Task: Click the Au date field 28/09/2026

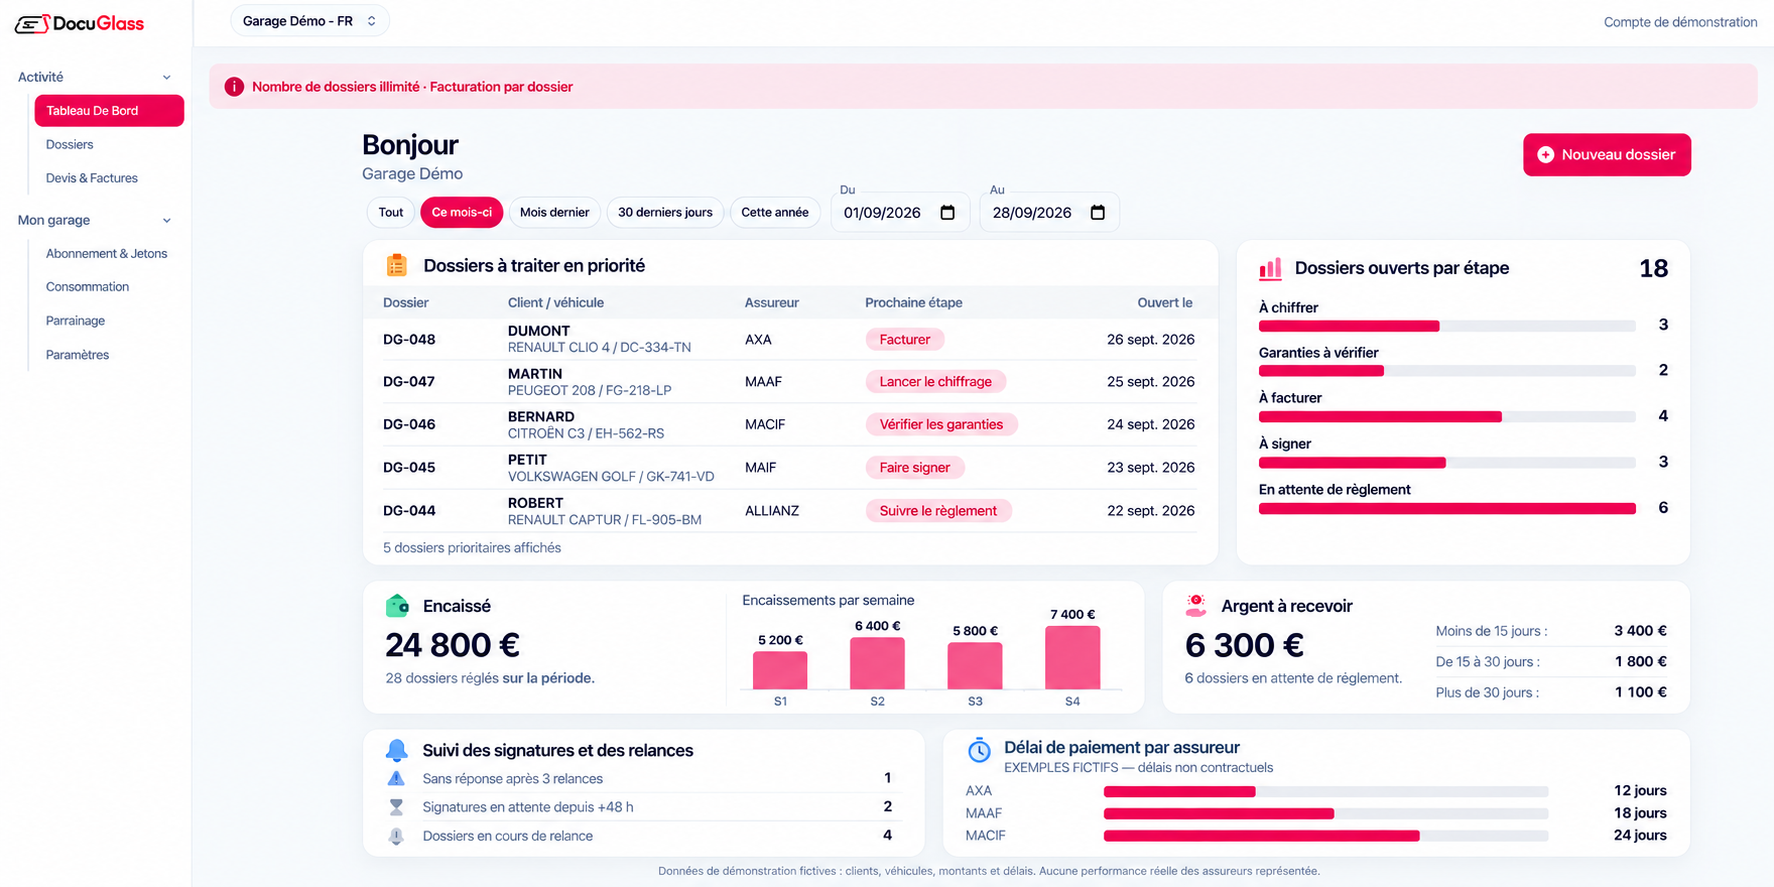Action: (x=1049, y=212)
